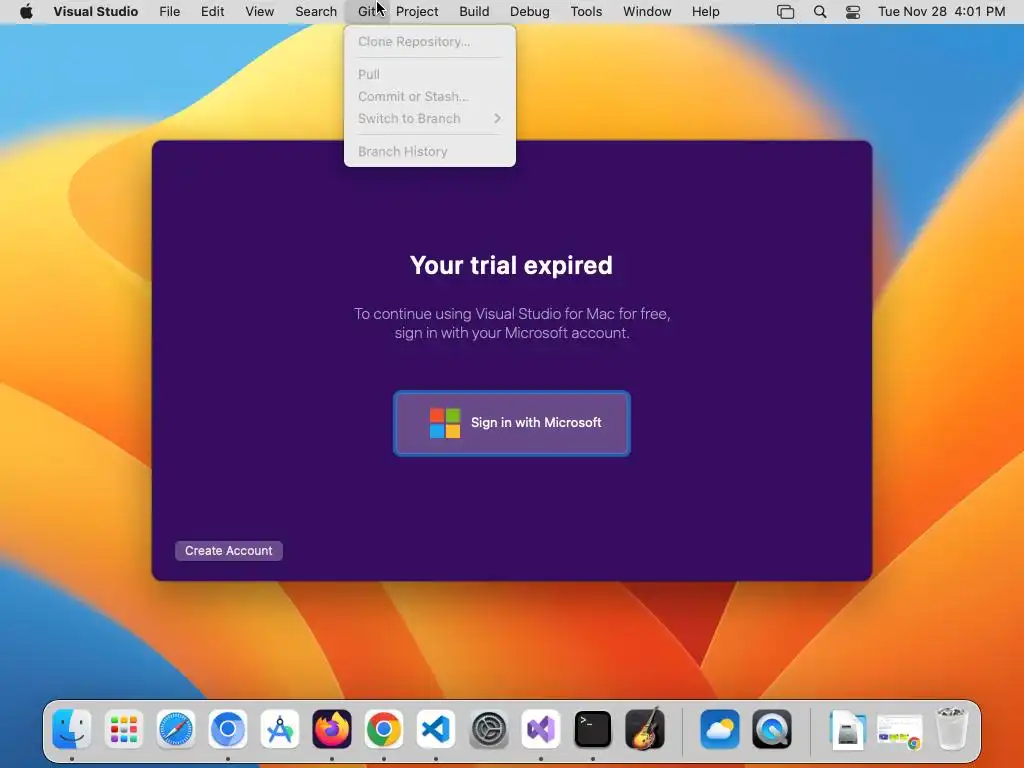Select Branch History in the Git menu
This screenshot has height=768, width=1024.
[x=430, y=152]
